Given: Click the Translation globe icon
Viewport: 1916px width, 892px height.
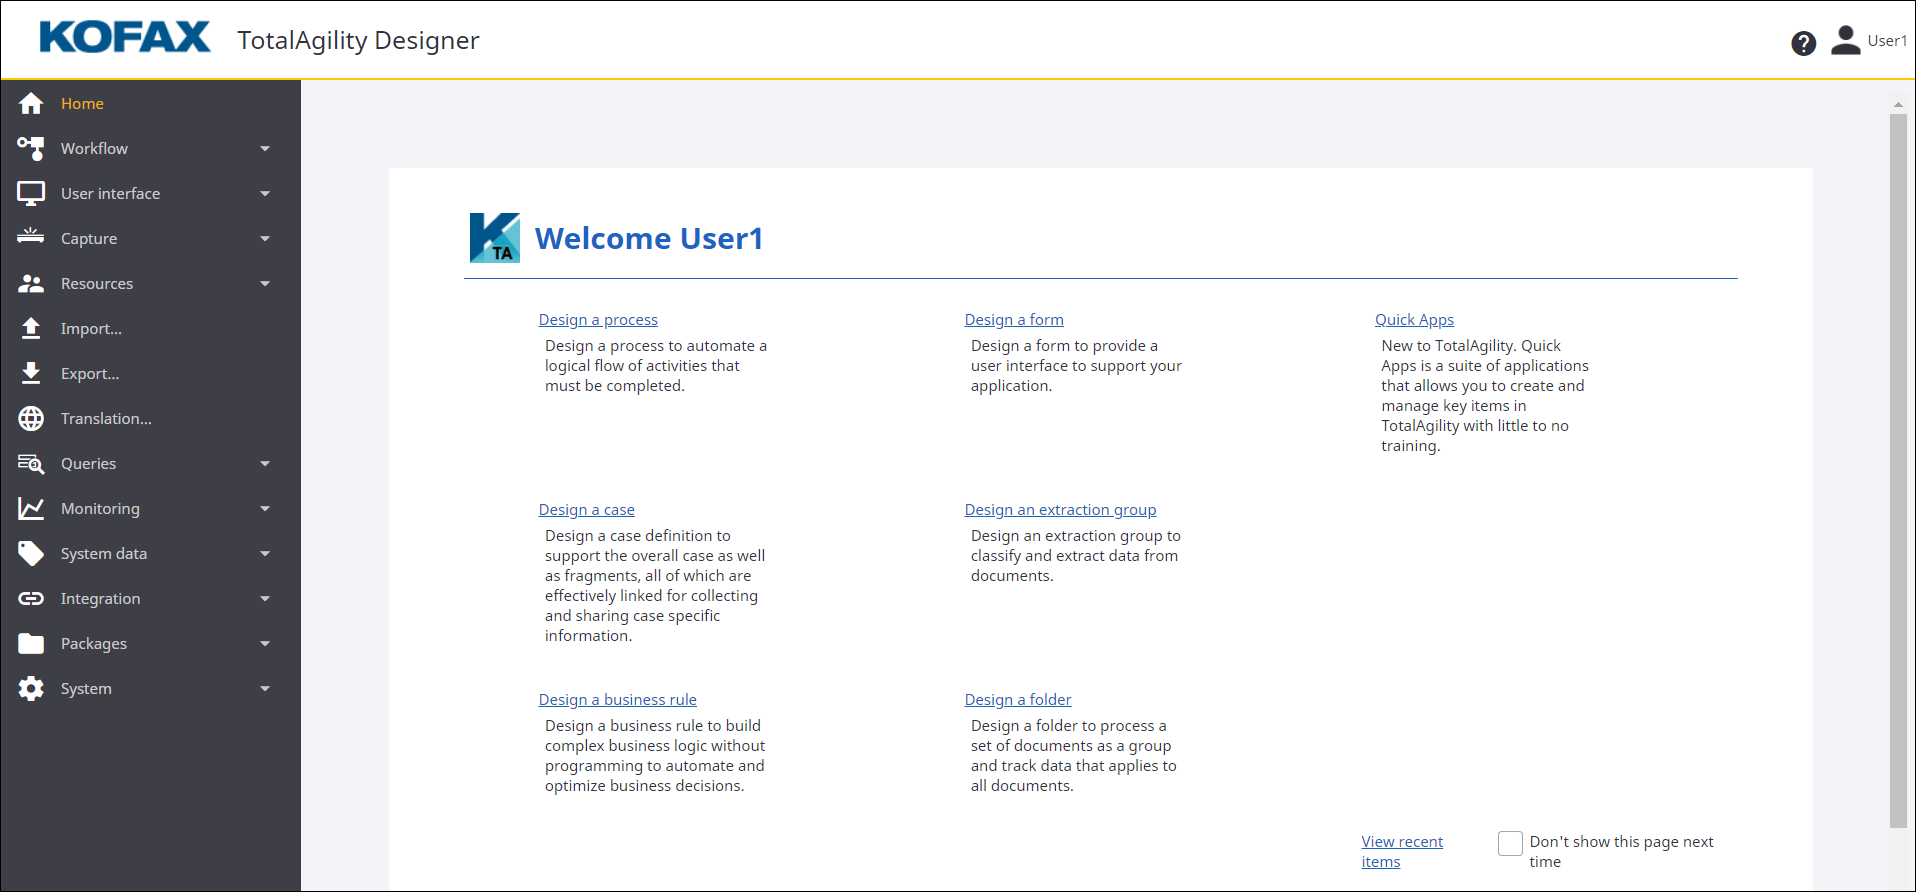Looking at the screenshot, I should pos(31,419).
